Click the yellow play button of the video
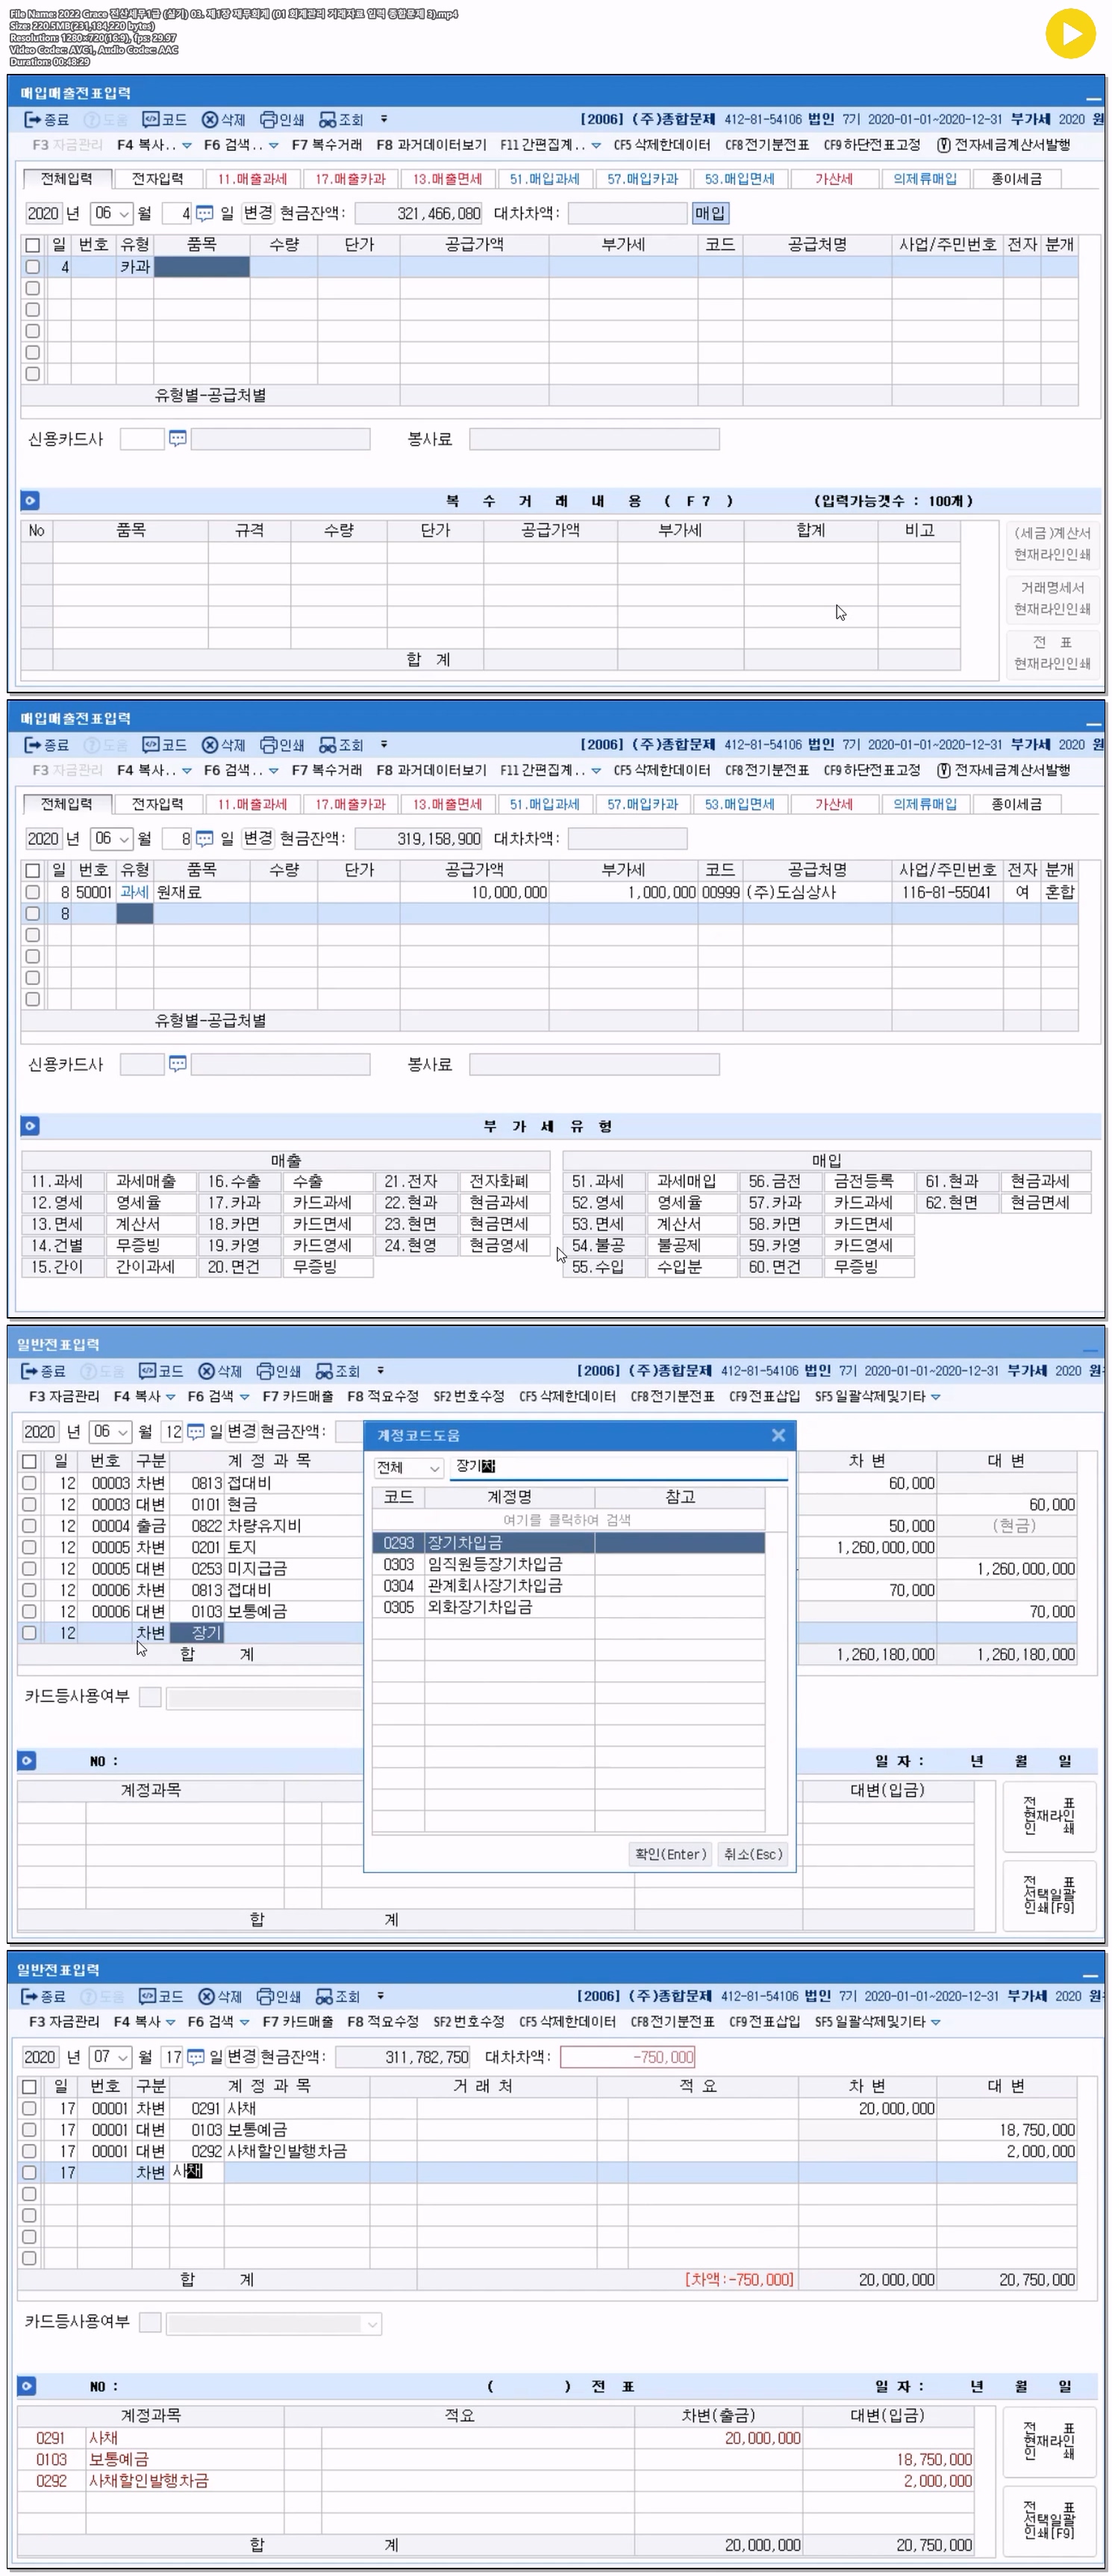1112x2576 pixels. click(1070, 33)
